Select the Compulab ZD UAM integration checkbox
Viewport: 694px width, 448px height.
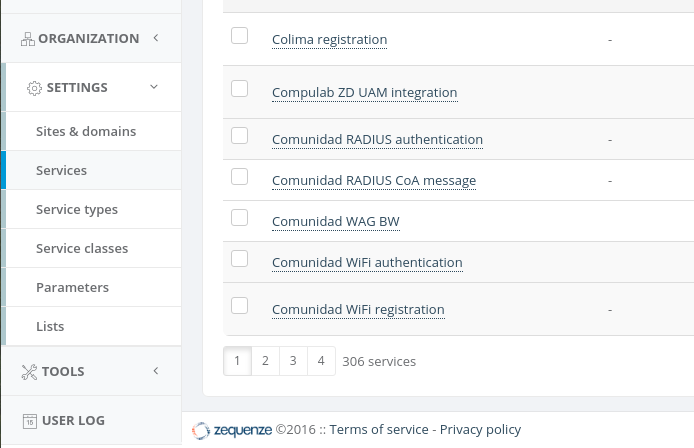click(x=239, y=89)
